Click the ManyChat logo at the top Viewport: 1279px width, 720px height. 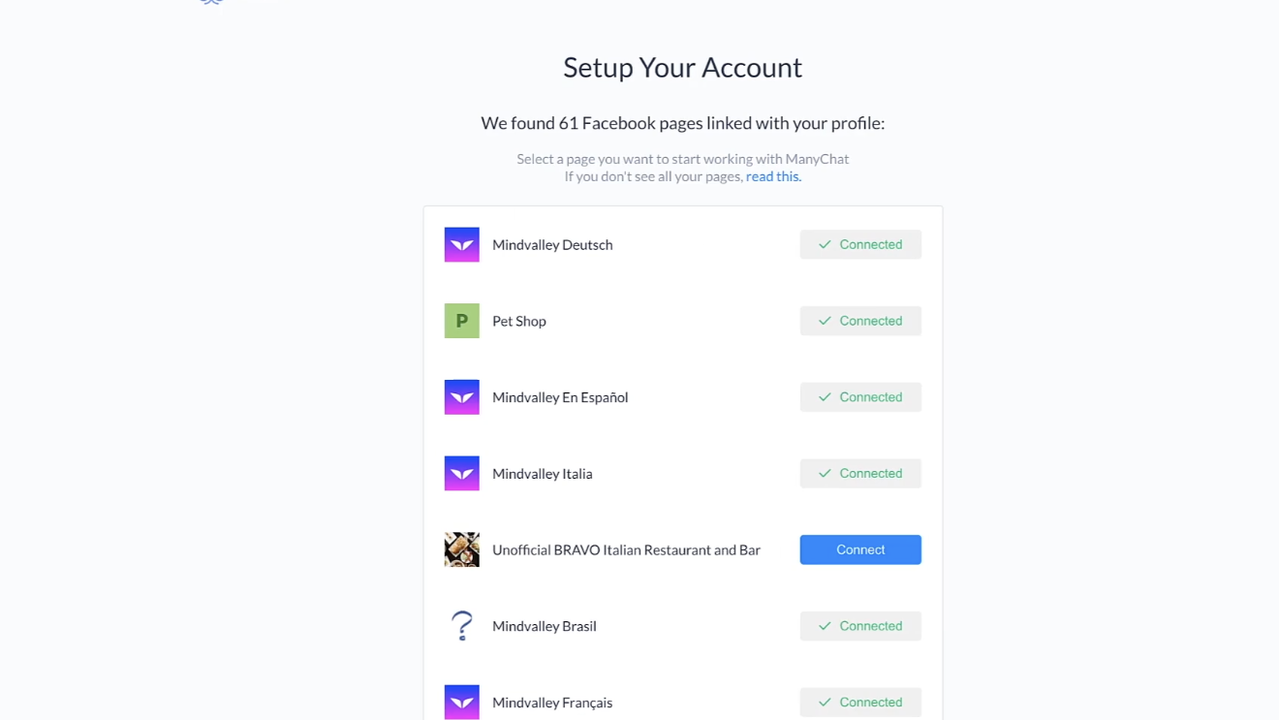click(x=210, y=3)
